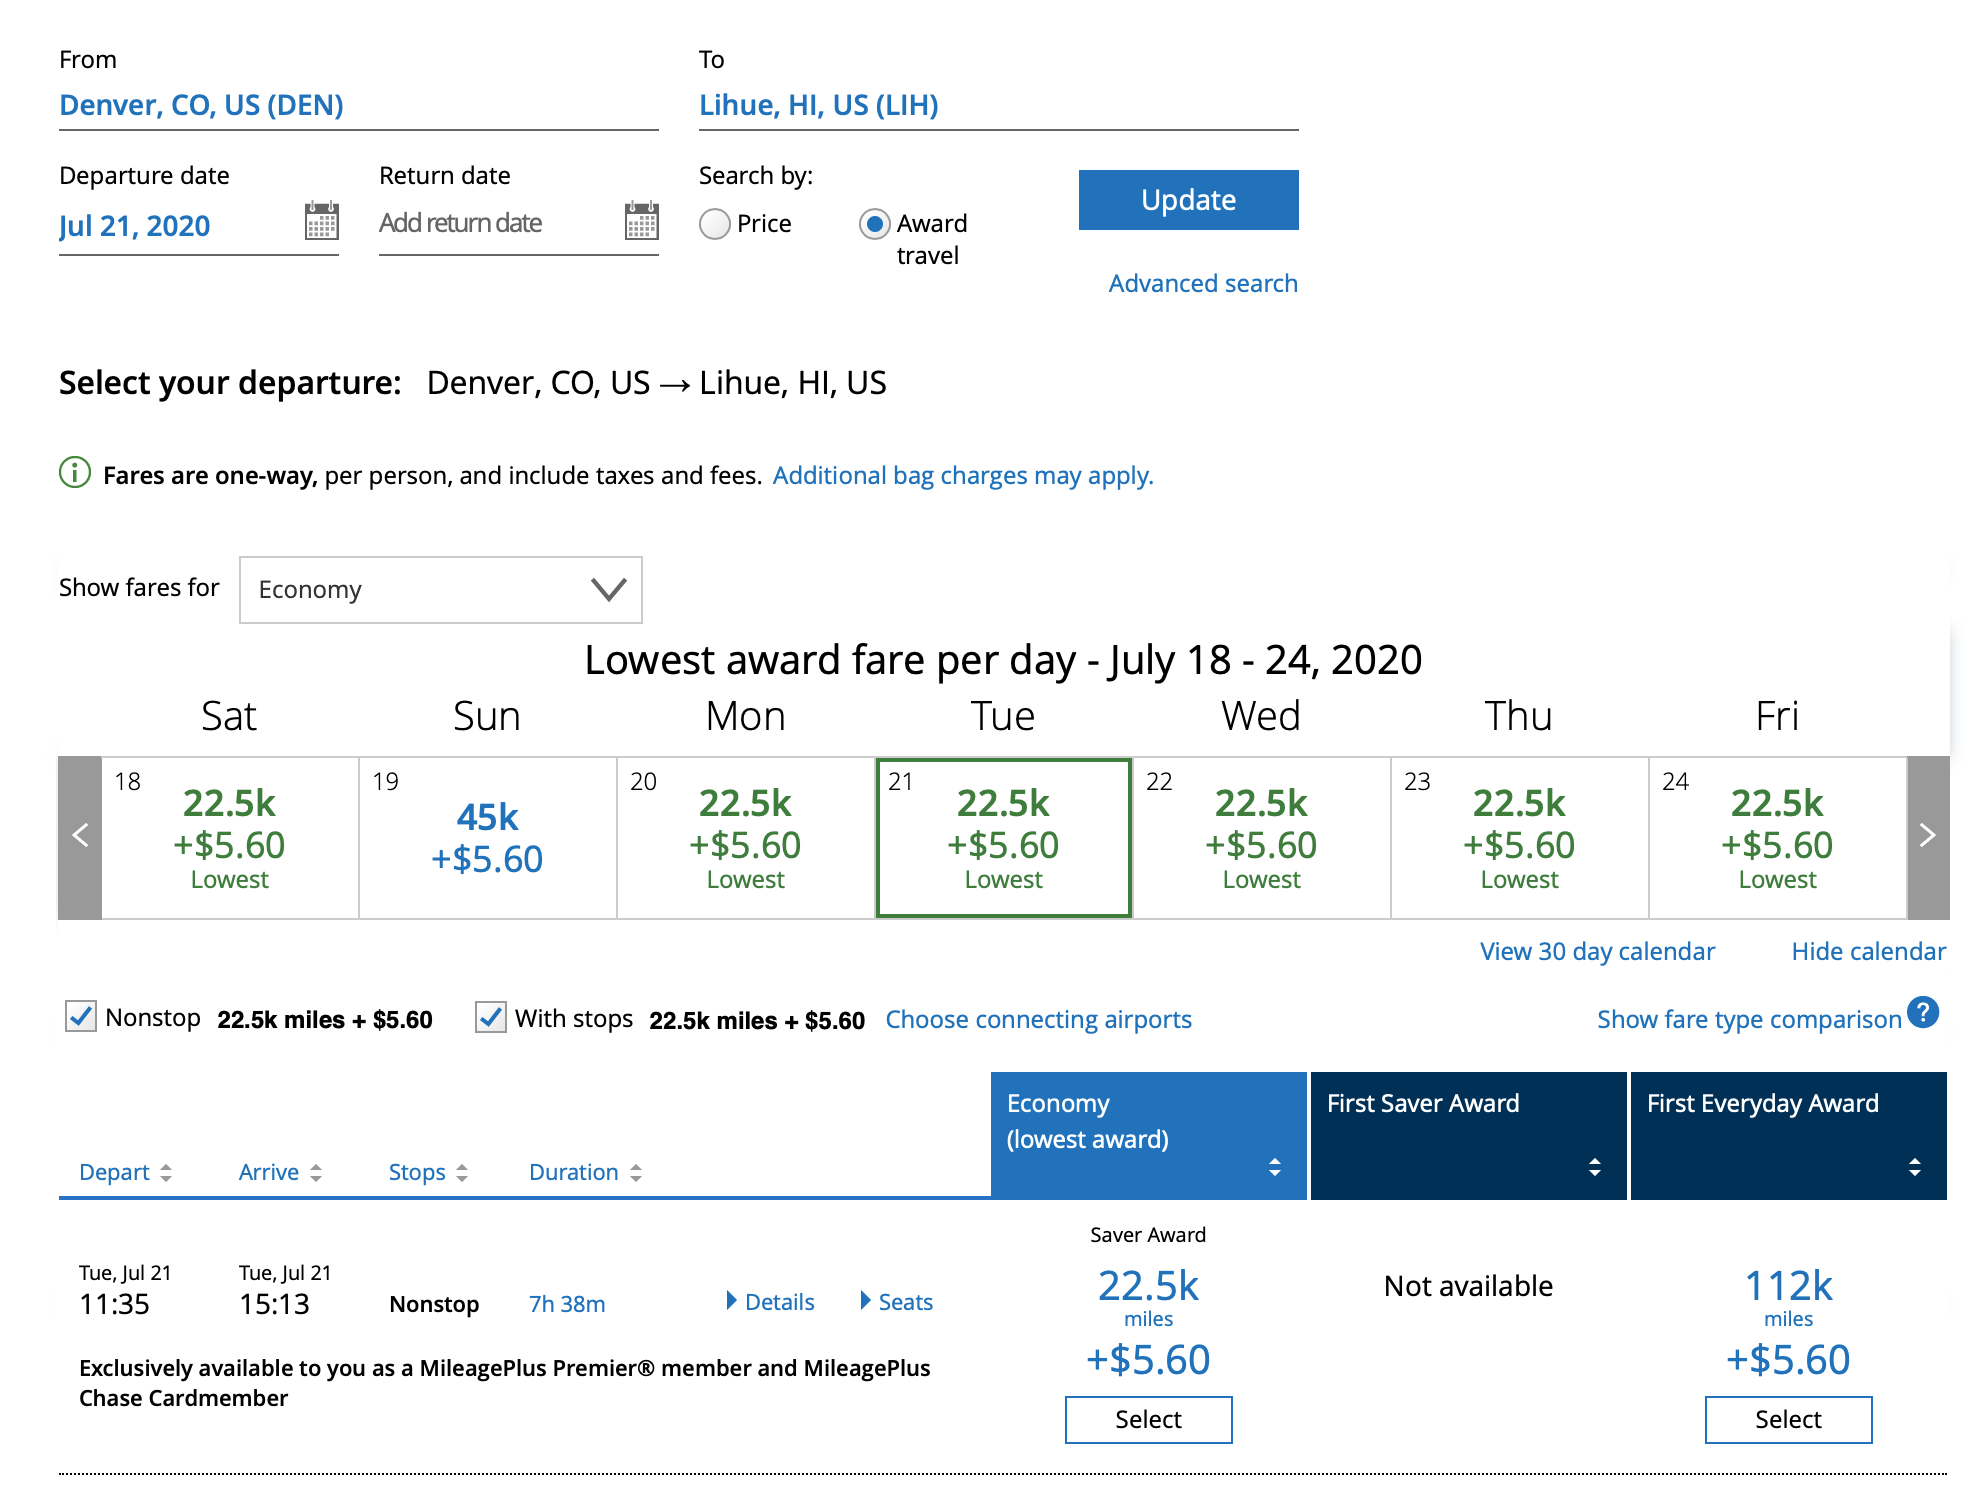This screenshot has width=1980, height=1492.
Task: Expand the flight Details disclosure
Action: click(x=770, y=1302)
